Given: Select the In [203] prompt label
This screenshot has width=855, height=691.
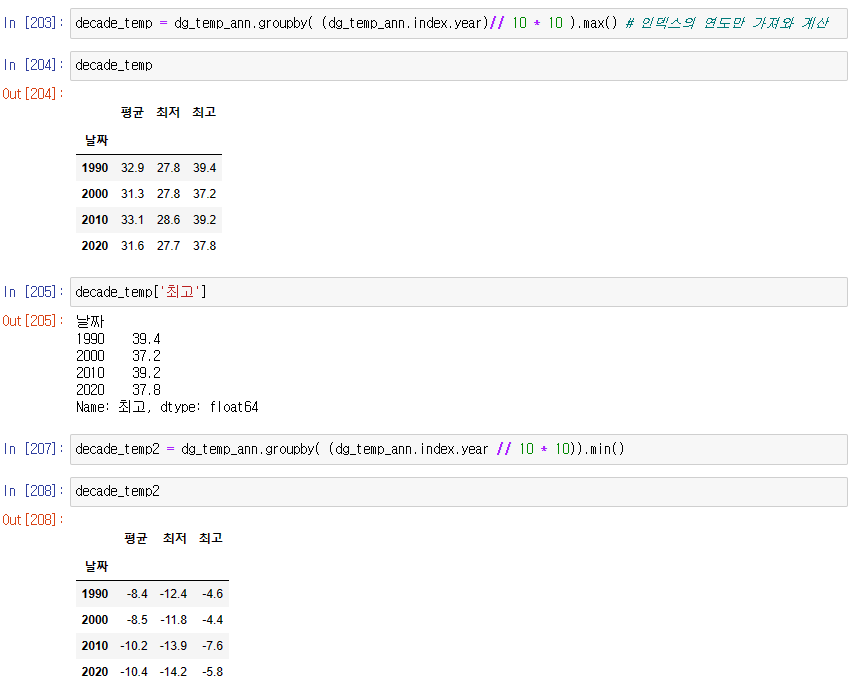Looking at the screenshot, I should pyautogui.click(x=33, y=23).
